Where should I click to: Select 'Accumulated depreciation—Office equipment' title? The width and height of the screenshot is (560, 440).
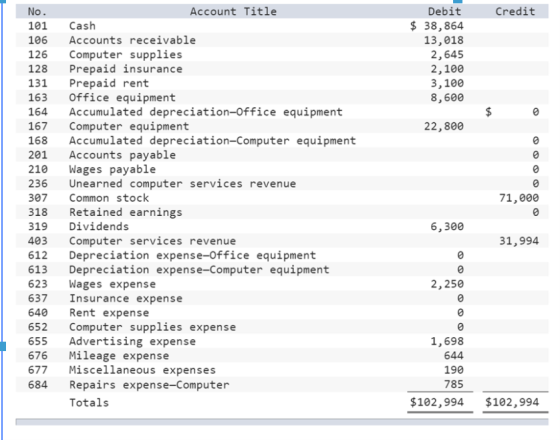click(x=206, y=112)
